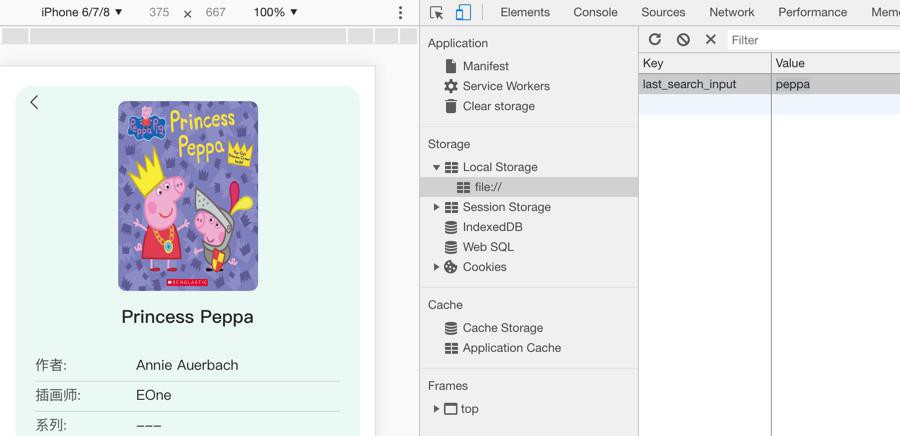Select Service Workers in sidebar
The image size is (900, 436).
[506, 86]
